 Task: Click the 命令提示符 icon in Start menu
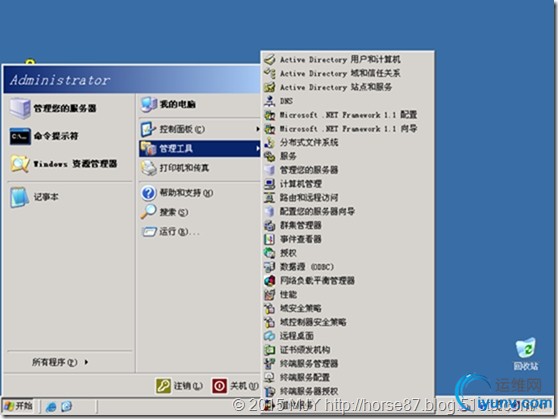(20, 136)
